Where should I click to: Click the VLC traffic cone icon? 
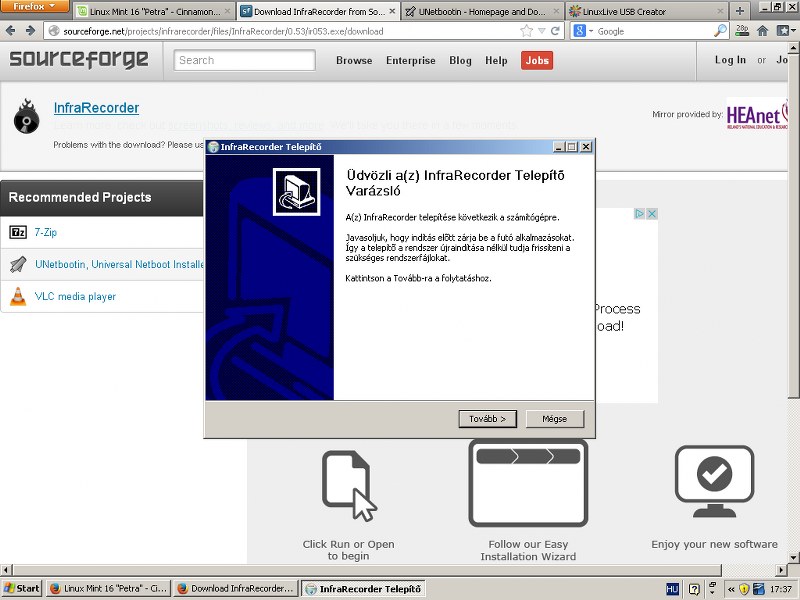[x=18, y=296]
